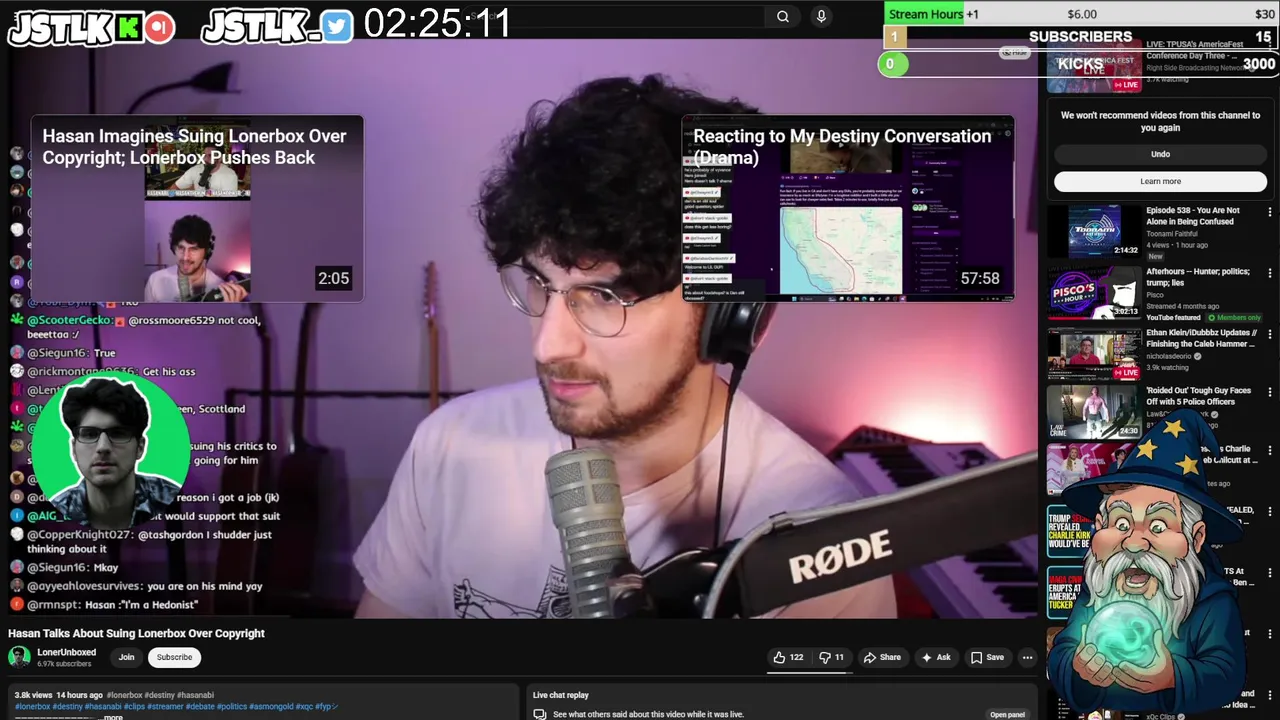
Task: Click the Twitter bird logo in overlay
Action: pyautogui.click(x=338, y=28)
